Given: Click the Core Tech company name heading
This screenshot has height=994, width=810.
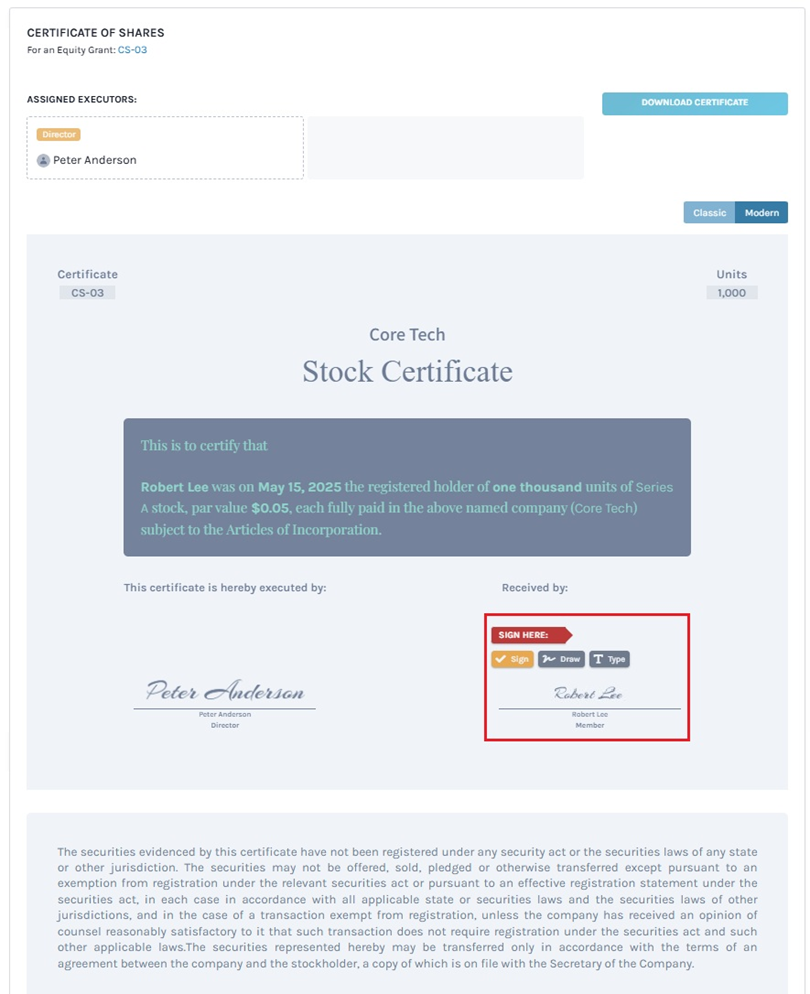Looking at the screenshot, I should tap(407, 335).
